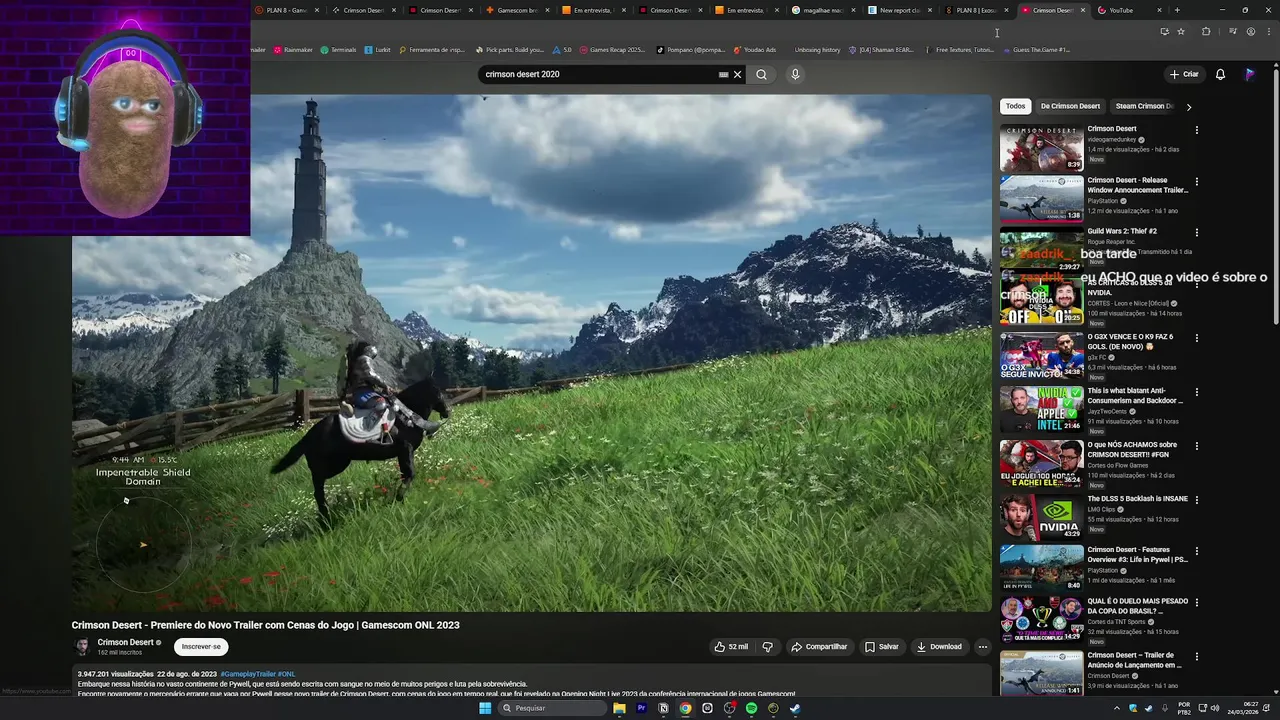The width and height of the screenshot is (1280, 720).
Task: Open thumbnail of 'This is what blatant Anti-Consumerism' video
Action: point(1042,409)
